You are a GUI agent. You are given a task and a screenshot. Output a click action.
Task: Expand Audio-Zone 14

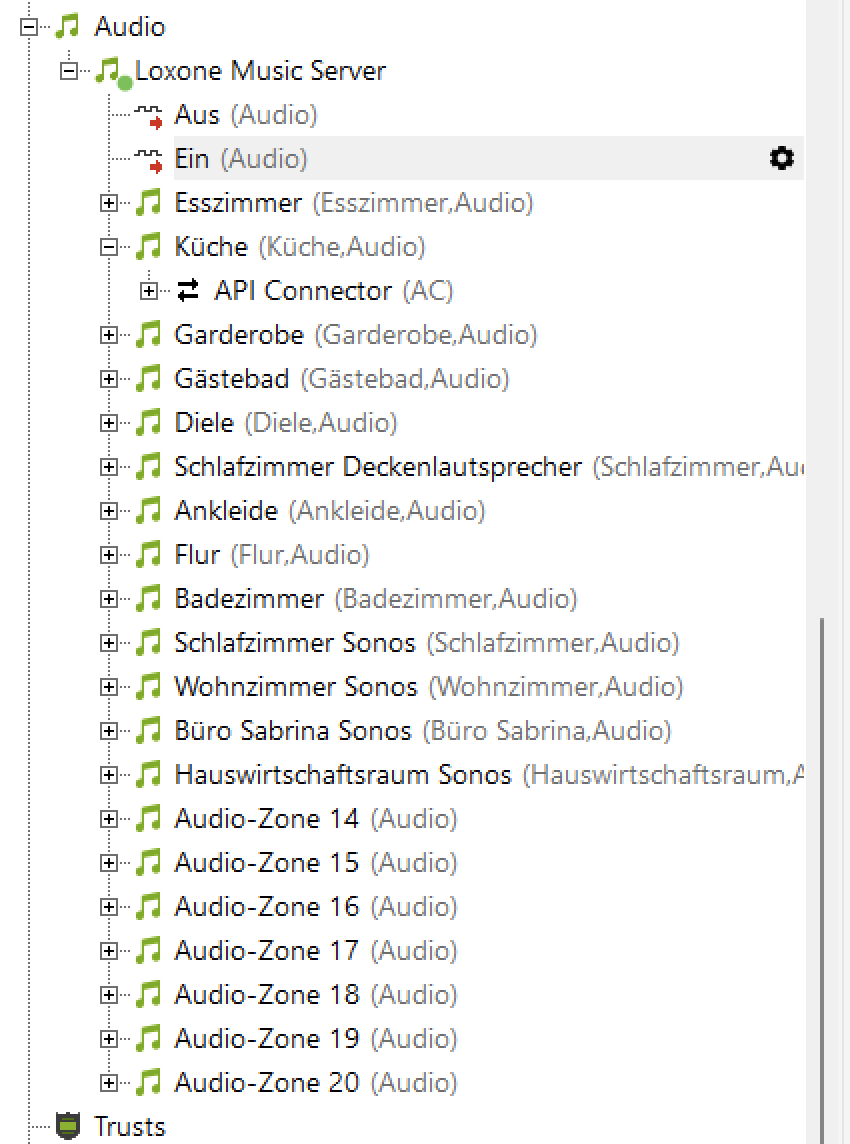[109, 819]
